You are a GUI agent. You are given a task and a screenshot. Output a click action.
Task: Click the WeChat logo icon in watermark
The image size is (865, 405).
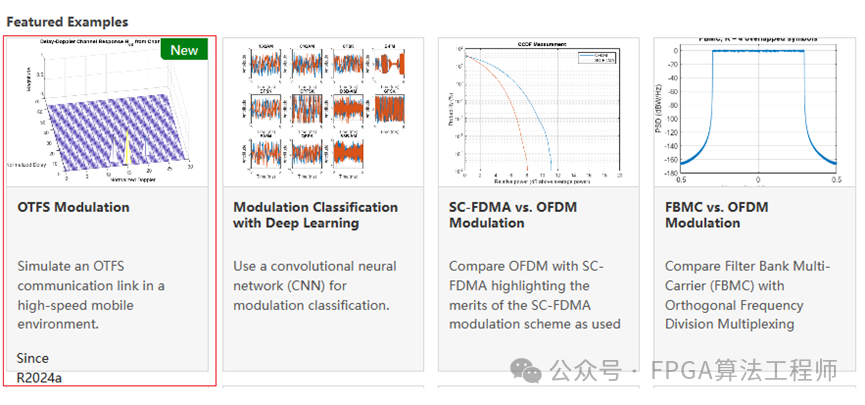pyautogui.click(x=526, y=370)
